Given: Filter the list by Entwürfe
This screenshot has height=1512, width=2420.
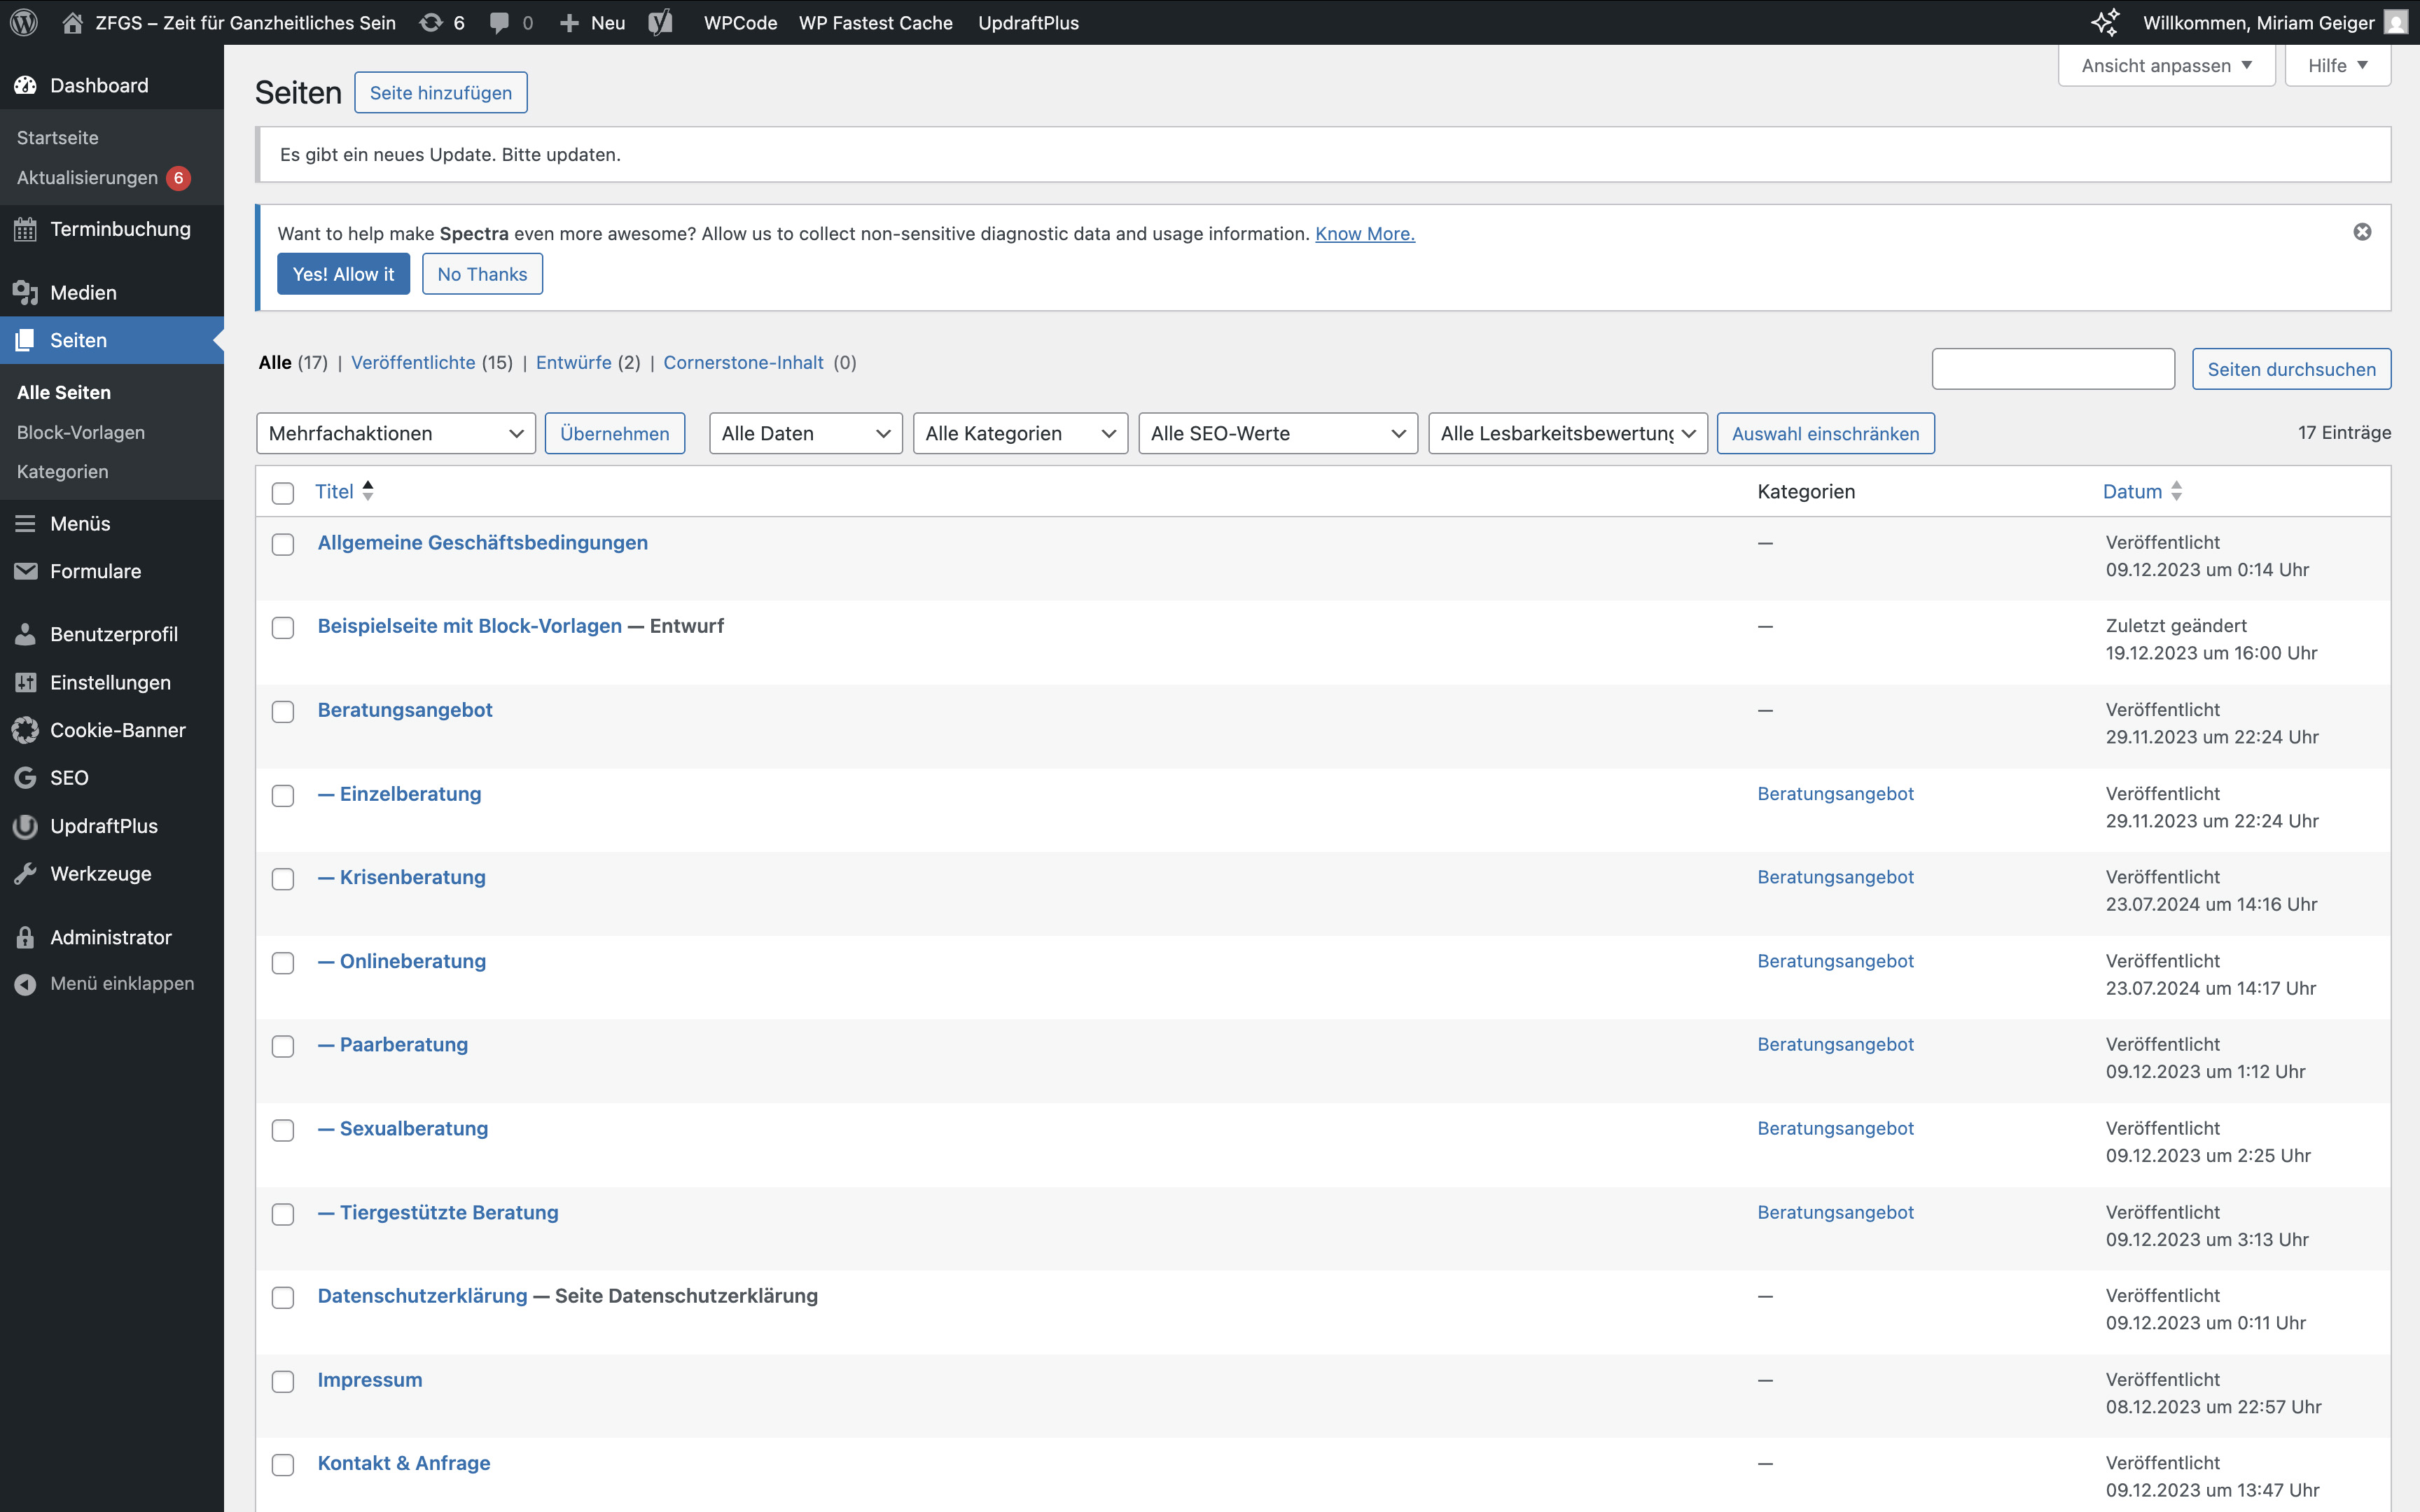Looking at the screenshot, I should [573, 362].
